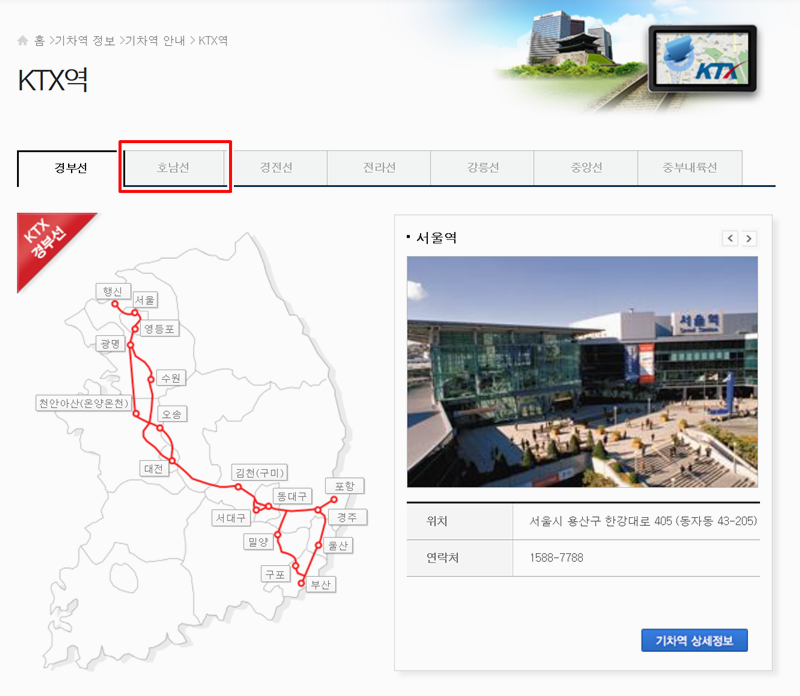Select 영등포 station on the map

tap(159, 329)
